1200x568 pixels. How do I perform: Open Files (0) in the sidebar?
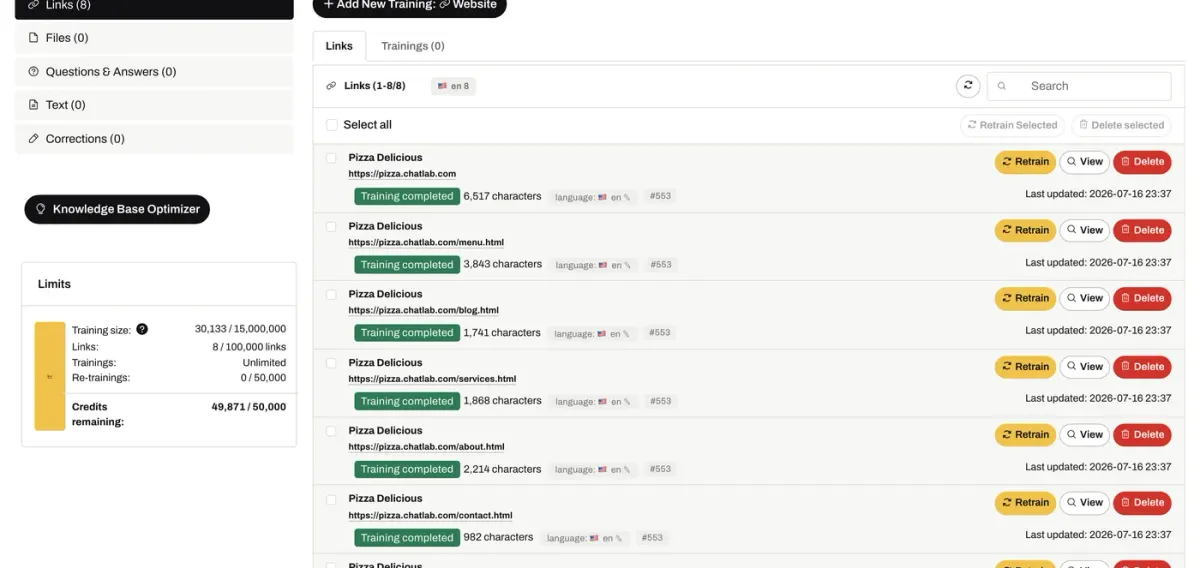pos(154,38)
